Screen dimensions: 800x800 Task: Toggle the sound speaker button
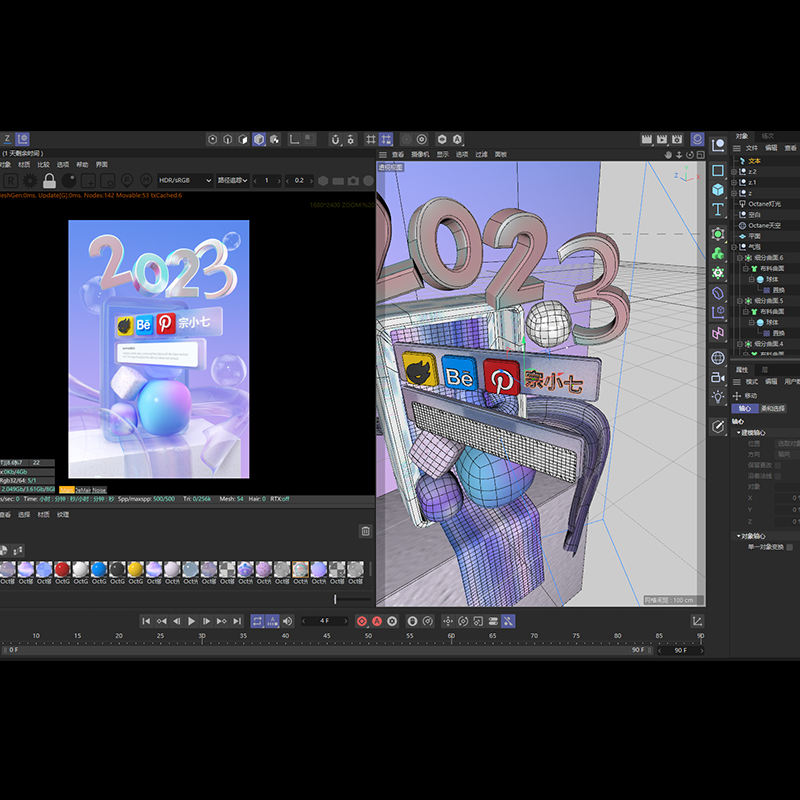click(x=288, y=621)
